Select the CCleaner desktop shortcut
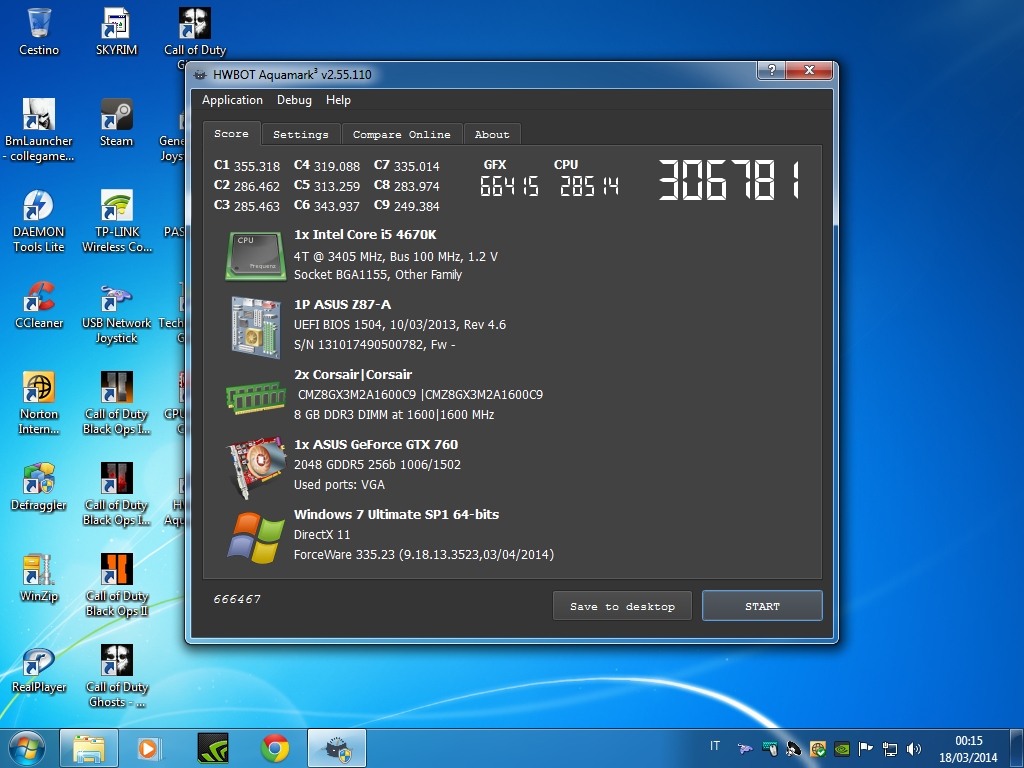The image size is (1024, 768). 39,305
